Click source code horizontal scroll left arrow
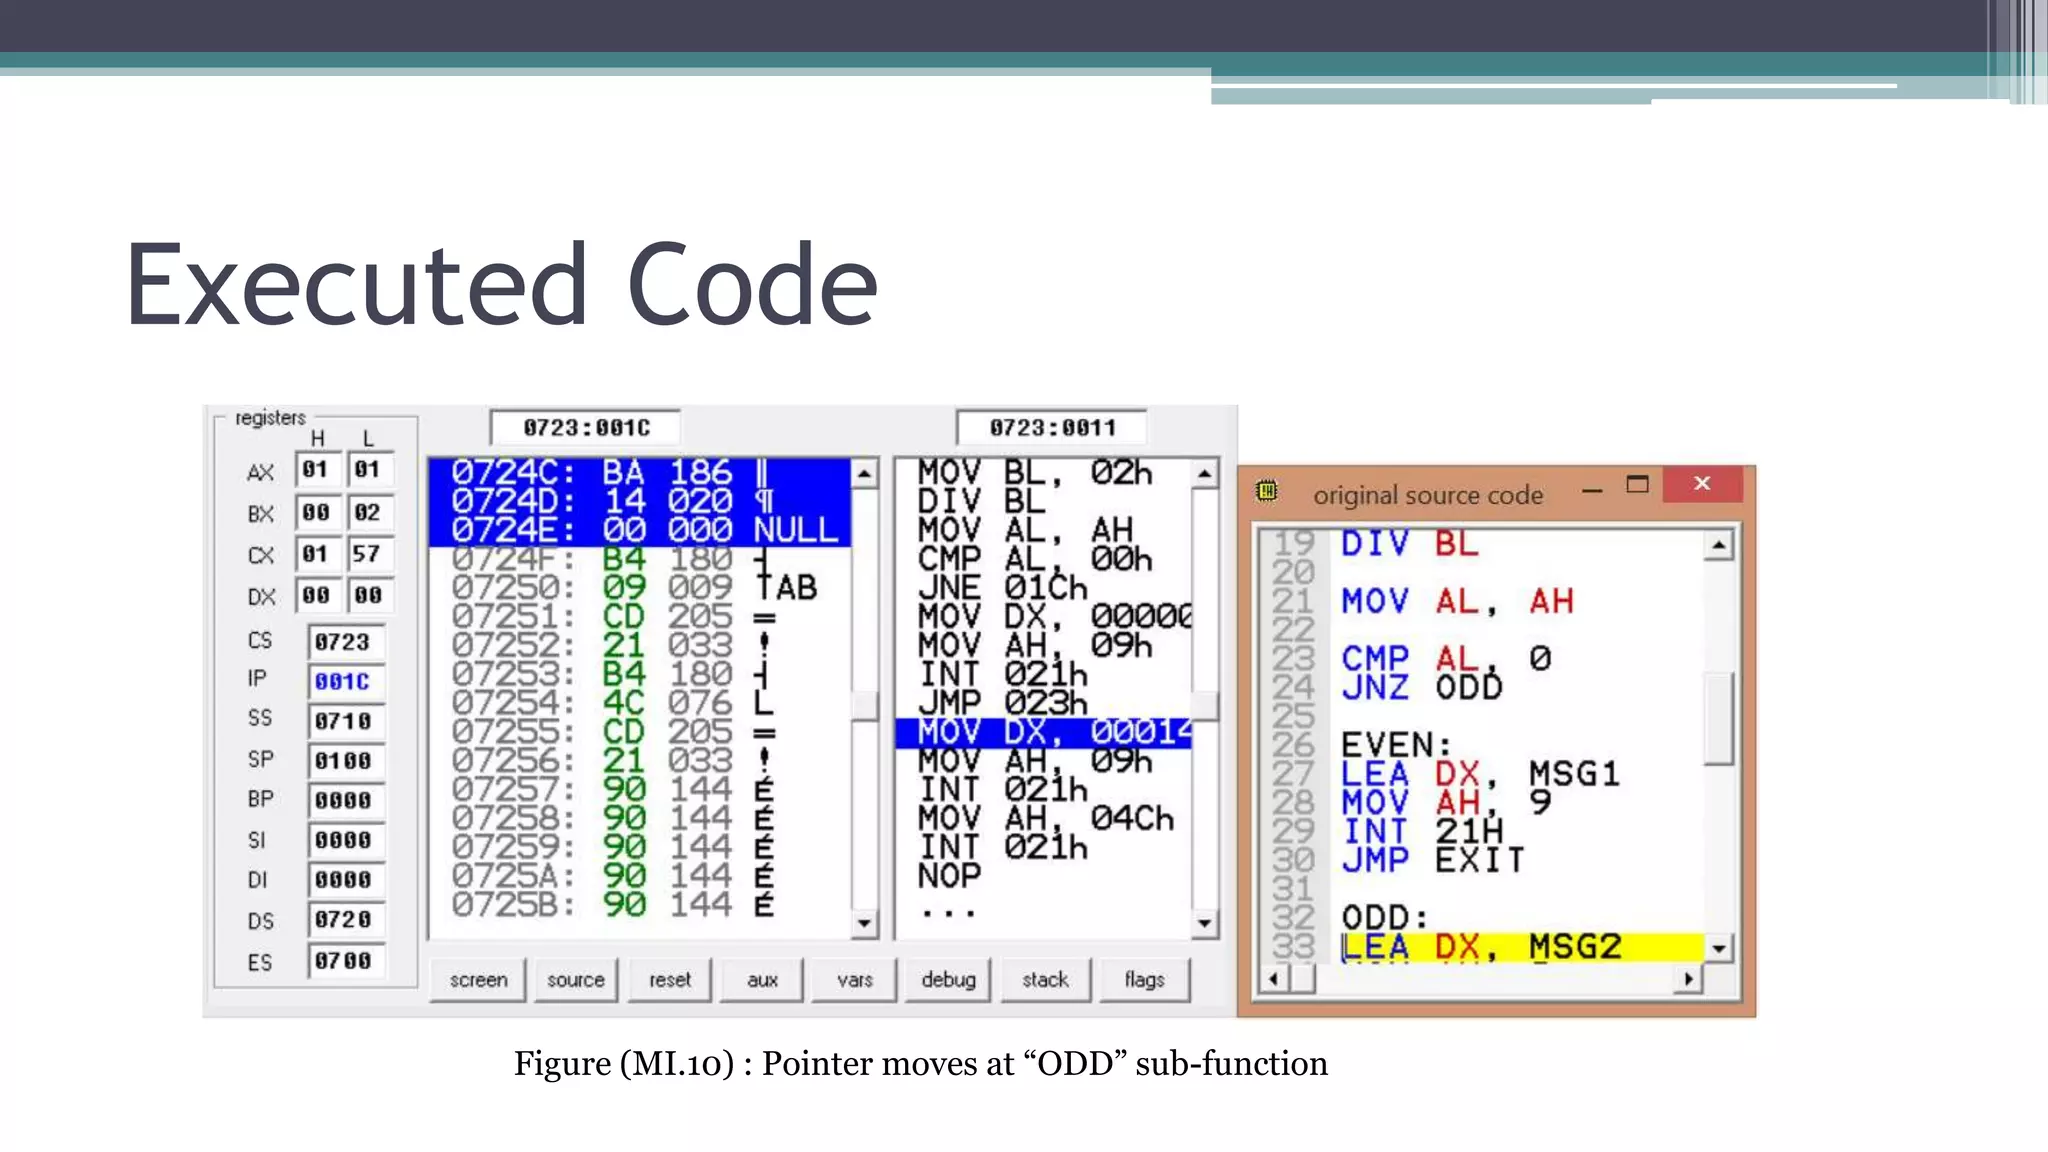 [1273, 979]
